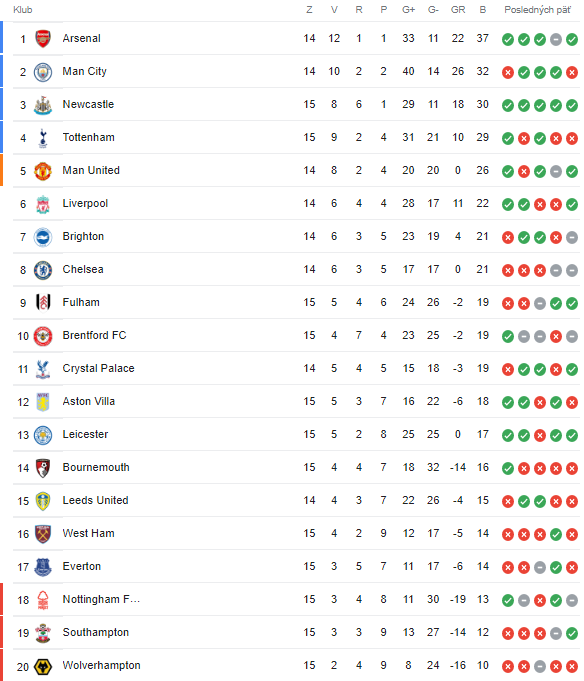This screenshot has width=584, height=681.
Task: Click the Arsenal club crest
Action: tap(43, 39)
